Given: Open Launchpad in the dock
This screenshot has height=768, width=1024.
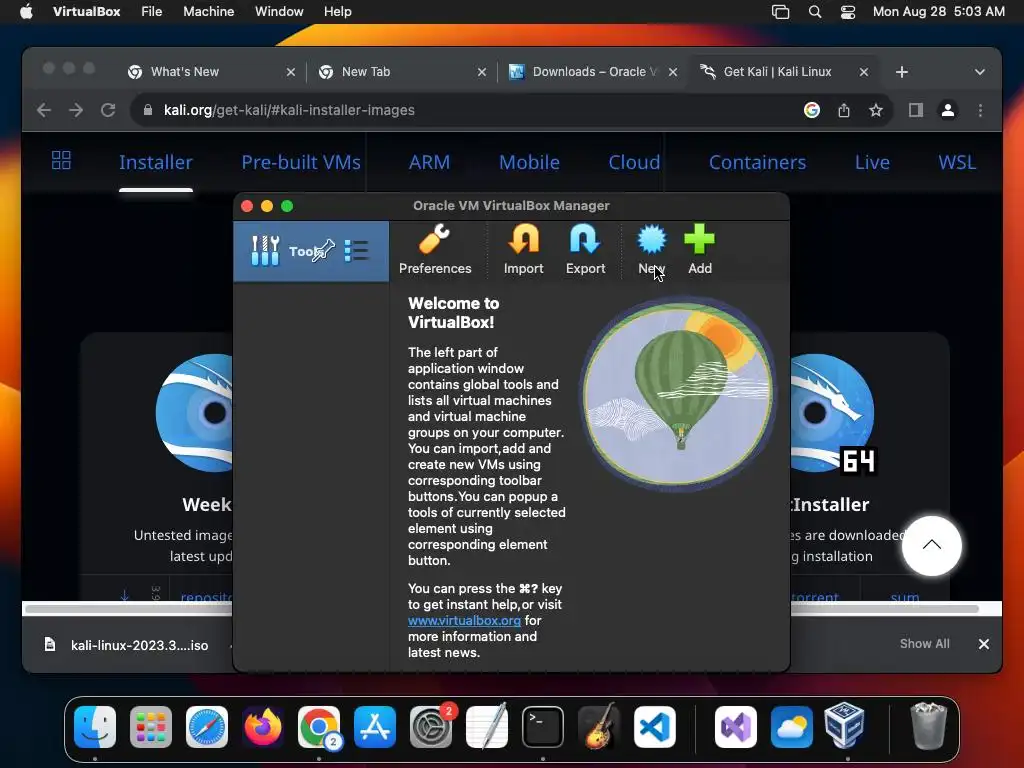Looking at the screenshot, I should [151, 727].
